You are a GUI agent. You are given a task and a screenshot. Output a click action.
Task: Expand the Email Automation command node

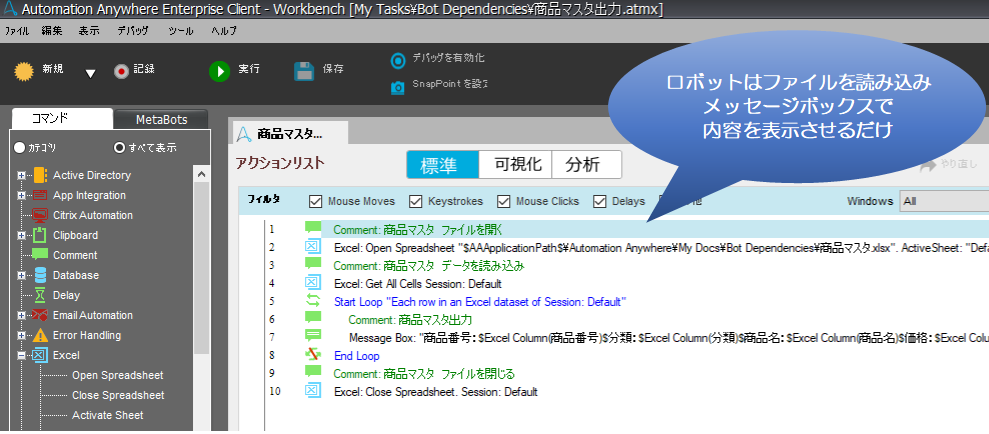click(21, 315)
